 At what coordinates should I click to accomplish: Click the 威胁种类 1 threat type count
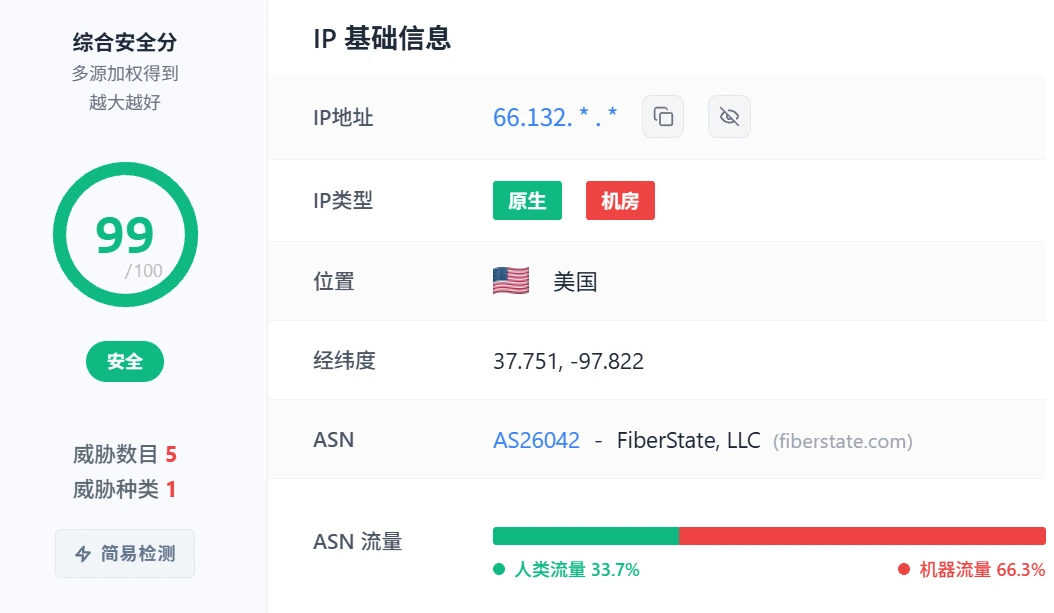pos(125,489)
